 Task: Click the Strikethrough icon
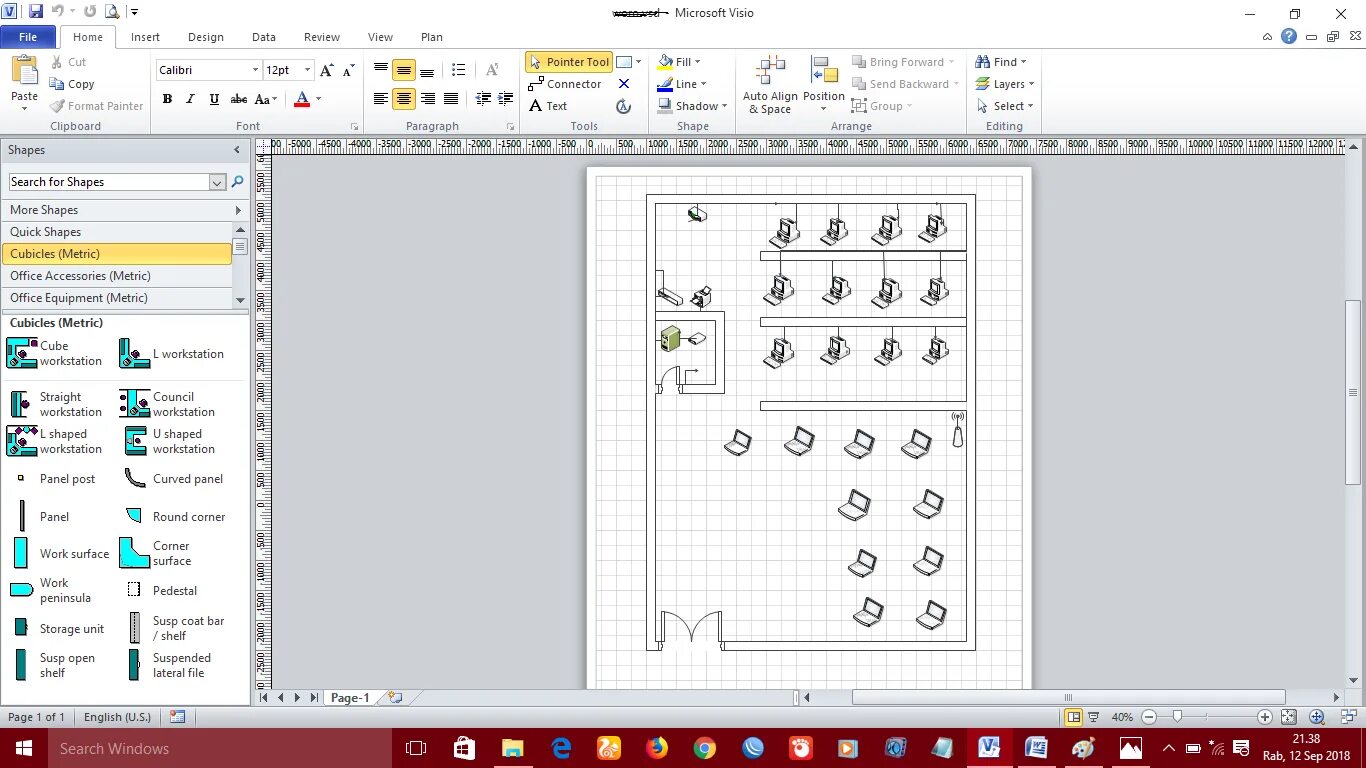[239, 99]
